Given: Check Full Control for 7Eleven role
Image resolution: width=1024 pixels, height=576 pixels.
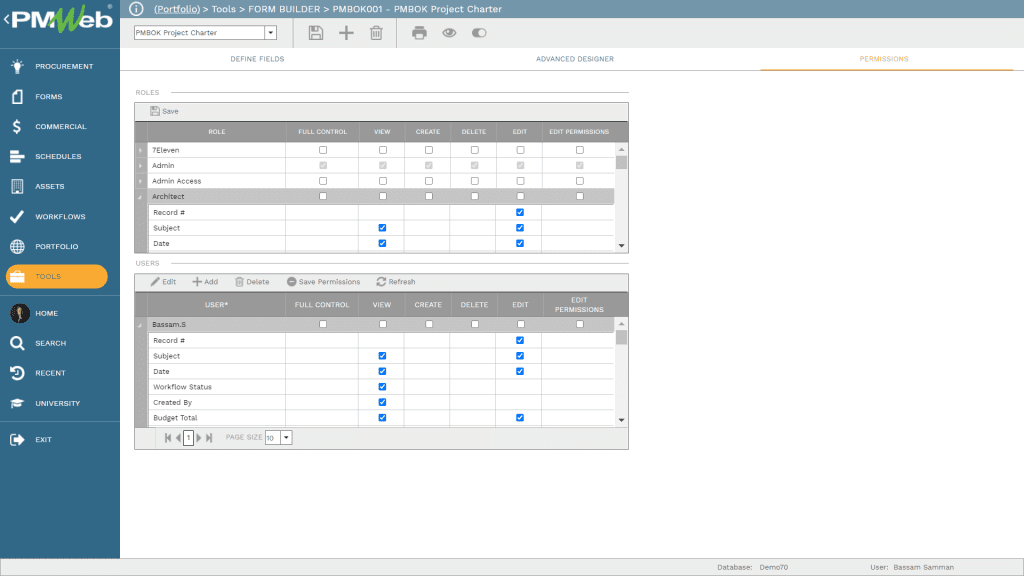Looking at the screenshot, I should coord(323,150).
